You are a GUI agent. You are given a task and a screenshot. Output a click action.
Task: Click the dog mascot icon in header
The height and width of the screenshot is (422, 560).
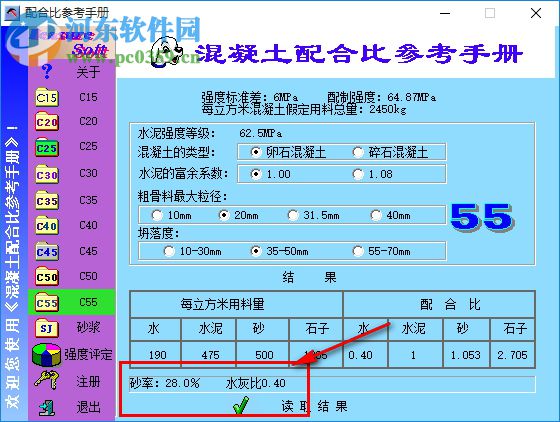pyautogui.click(x=166, y=52)
